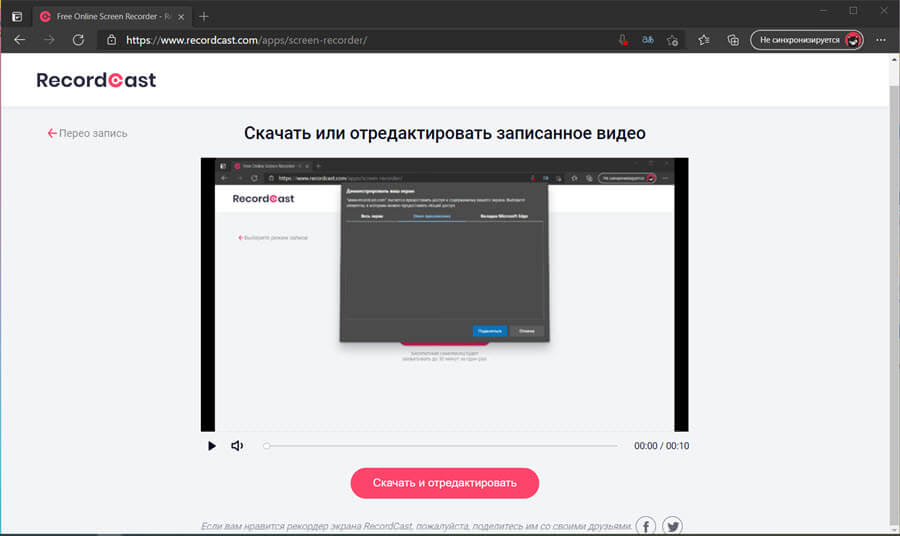Click the recorded video preview
Viewport: 900px width, 536px height.
[444, 294]
